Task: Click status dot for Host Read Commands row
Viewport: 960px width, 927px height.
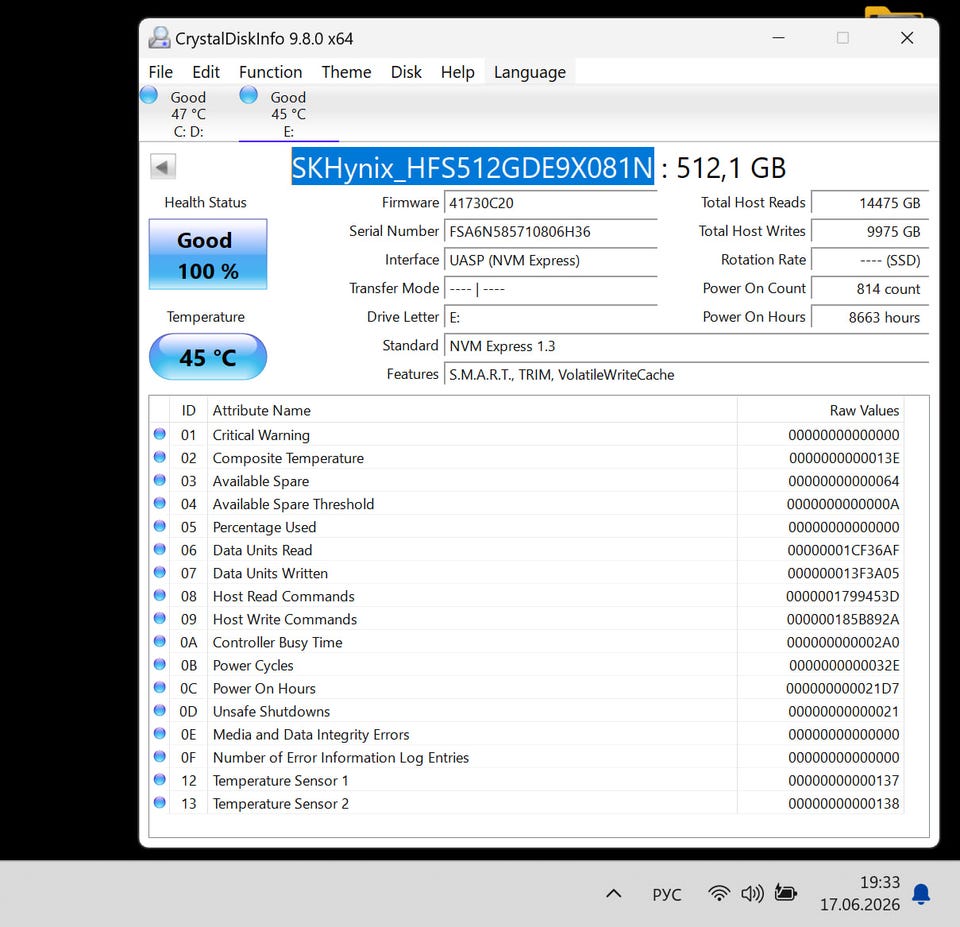Action: [160, 595]
